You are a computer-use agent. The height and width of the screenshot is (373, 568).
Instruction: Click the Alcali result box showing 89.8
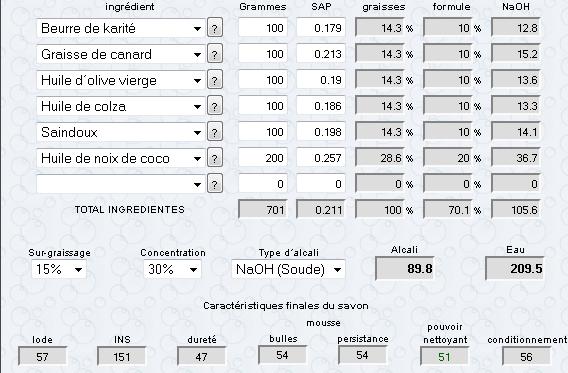(405, 268)
